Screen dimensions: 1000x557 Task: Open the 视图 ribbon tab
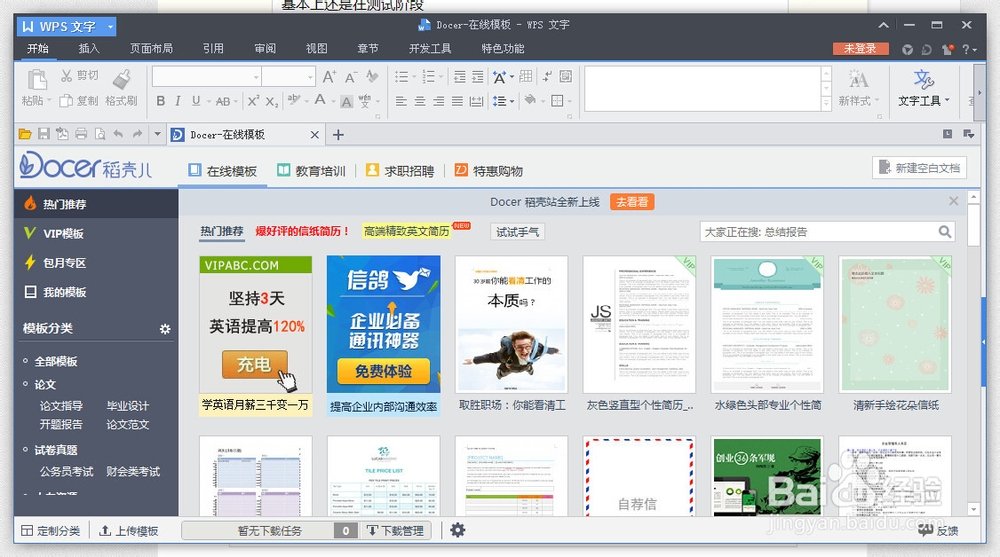point(316,48)
